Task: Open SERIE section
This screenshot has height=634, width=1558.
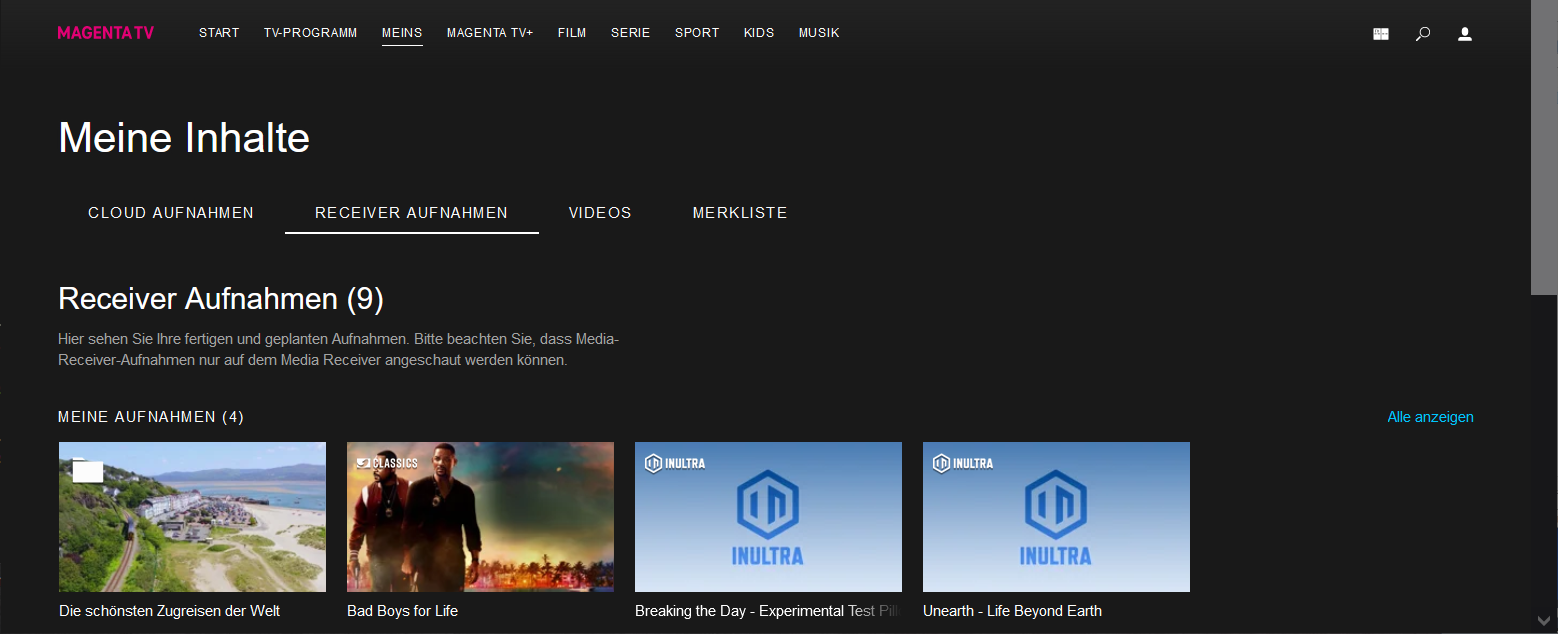Action: pos(631,33)
